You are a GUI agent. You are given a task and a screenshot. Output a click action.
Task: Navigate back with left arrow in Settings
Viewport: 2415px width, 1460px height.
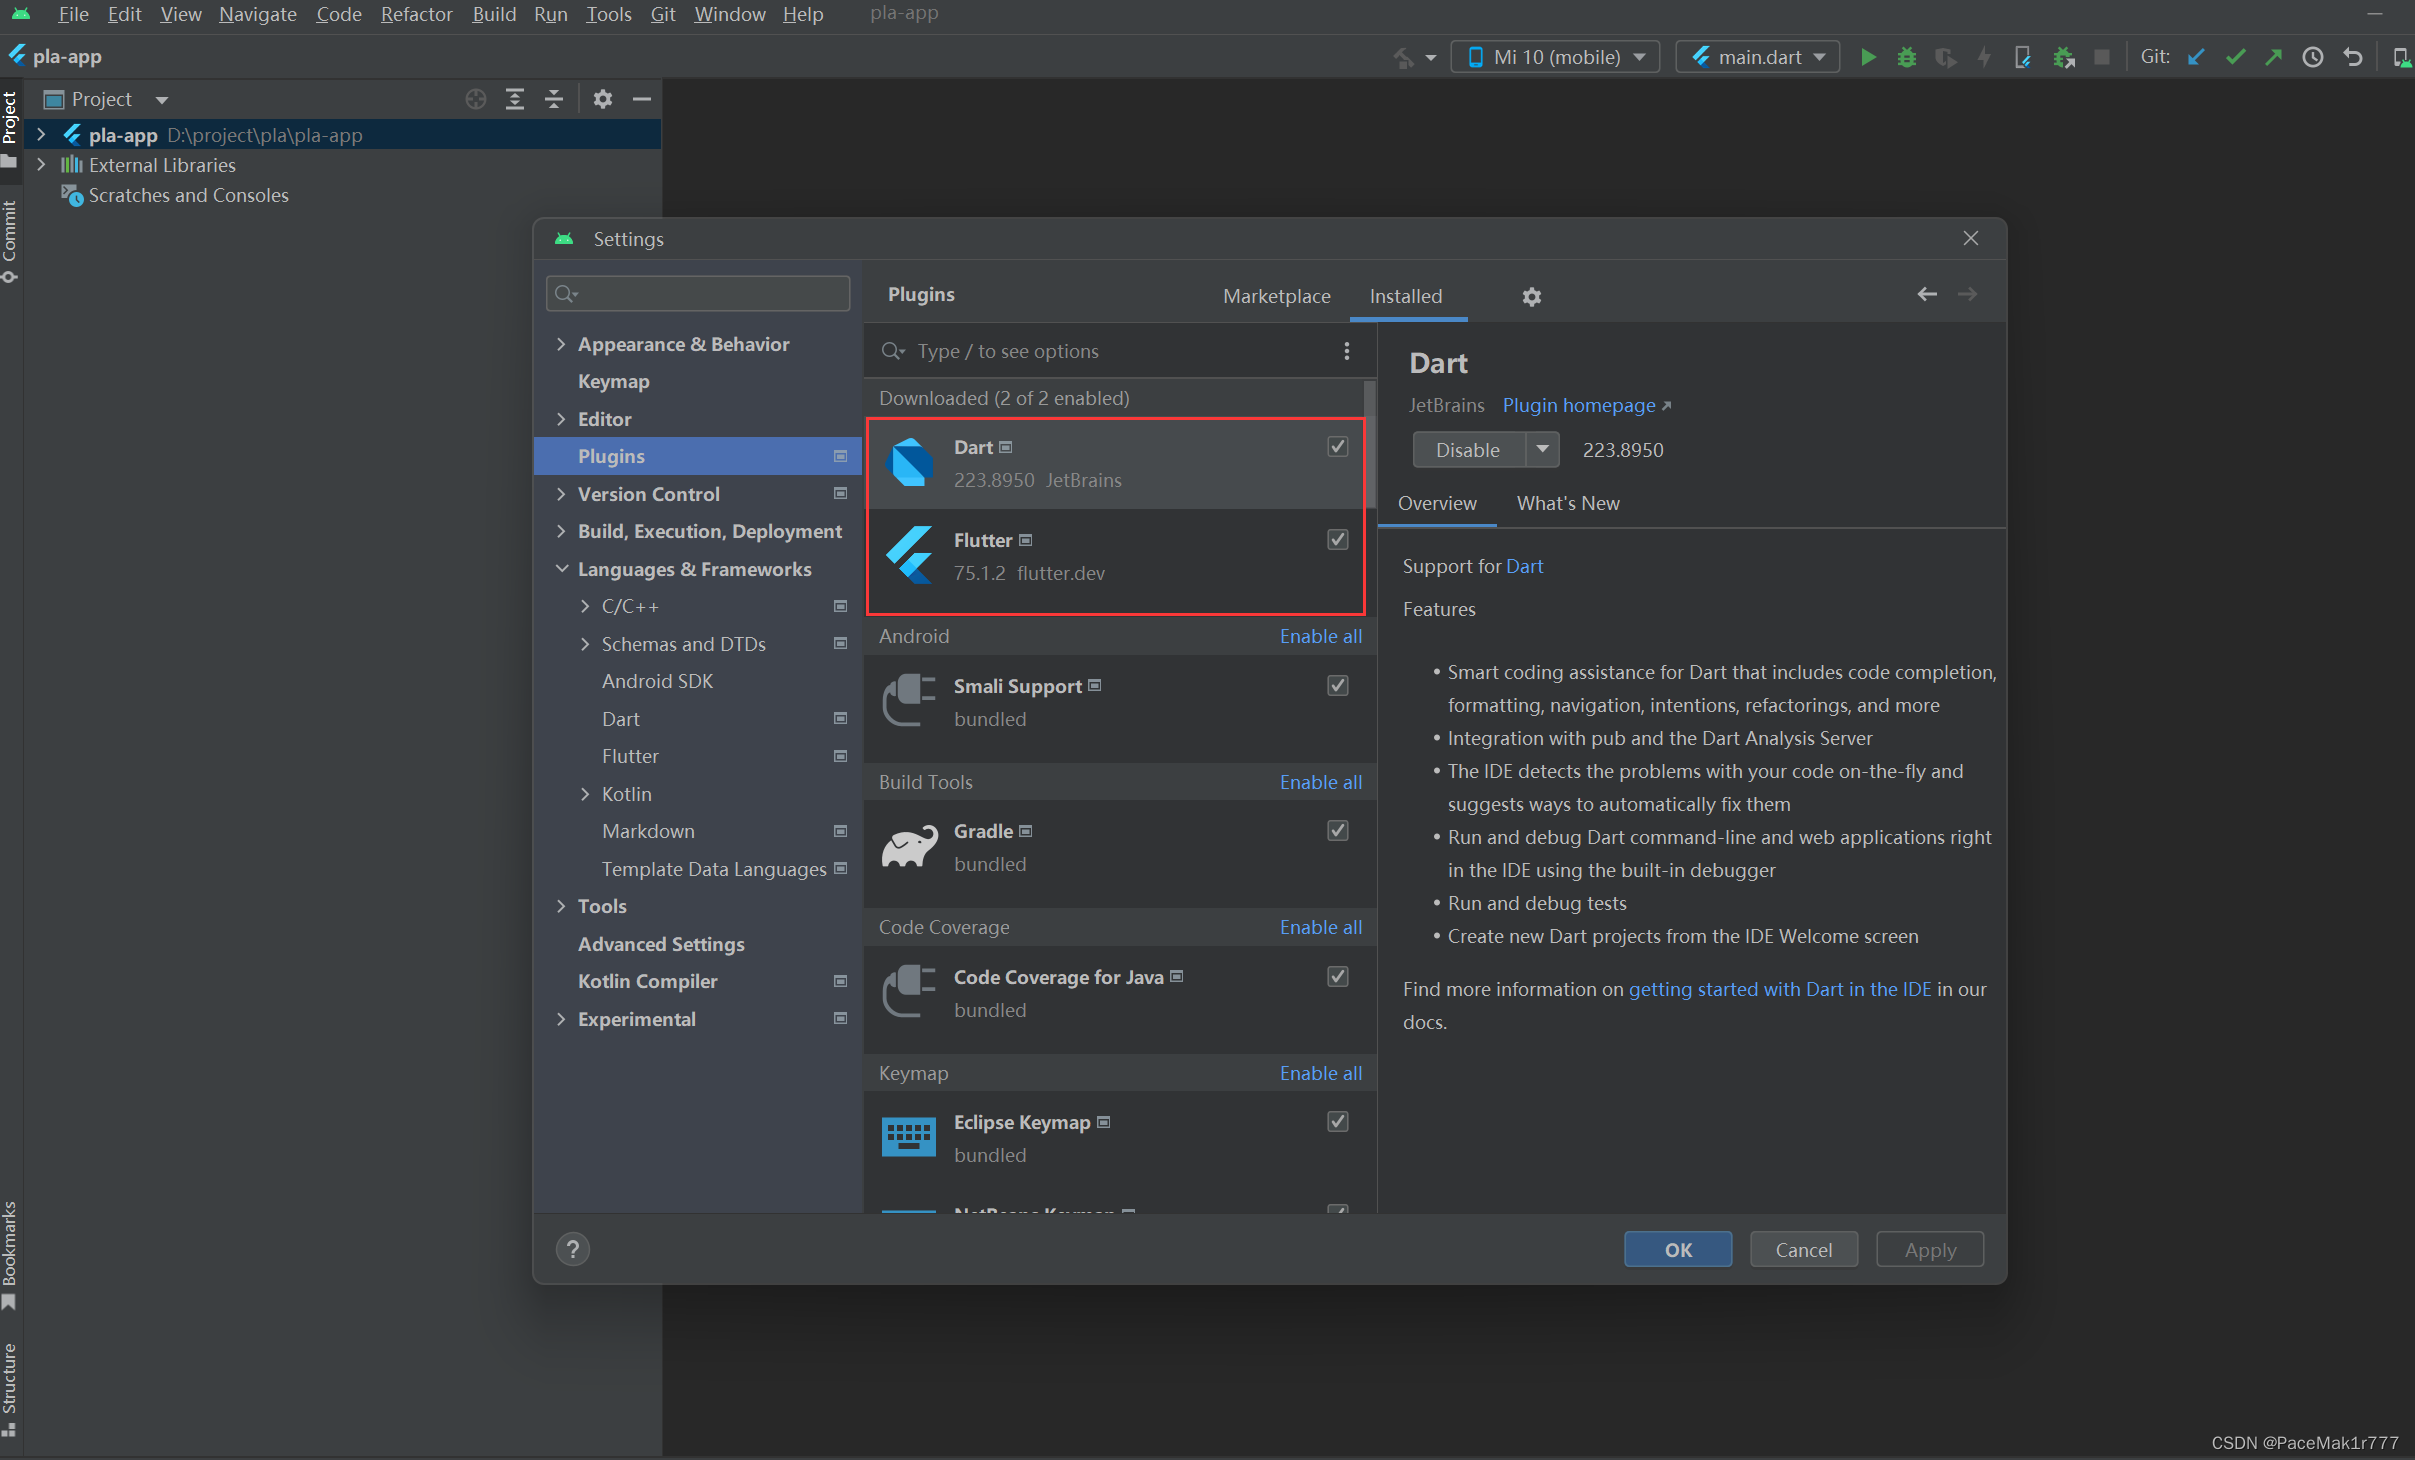[1927, 294]
